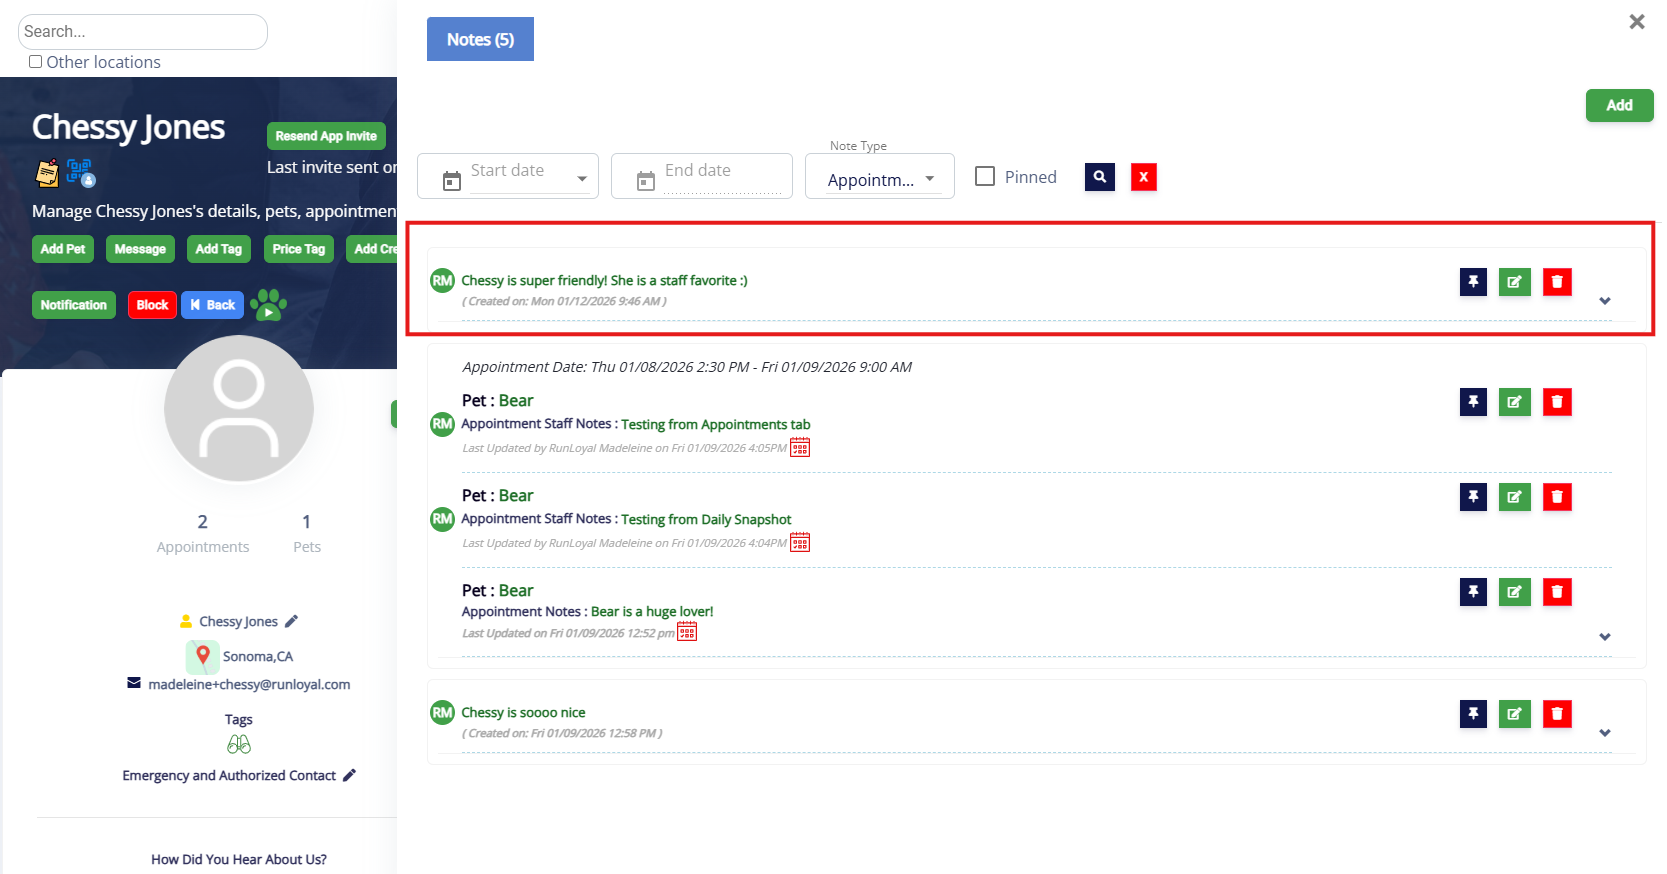This screenshot has height=874, width=1667.
Task: Pin the 'Testing from Appointments tab' note
Action: 1473,402
